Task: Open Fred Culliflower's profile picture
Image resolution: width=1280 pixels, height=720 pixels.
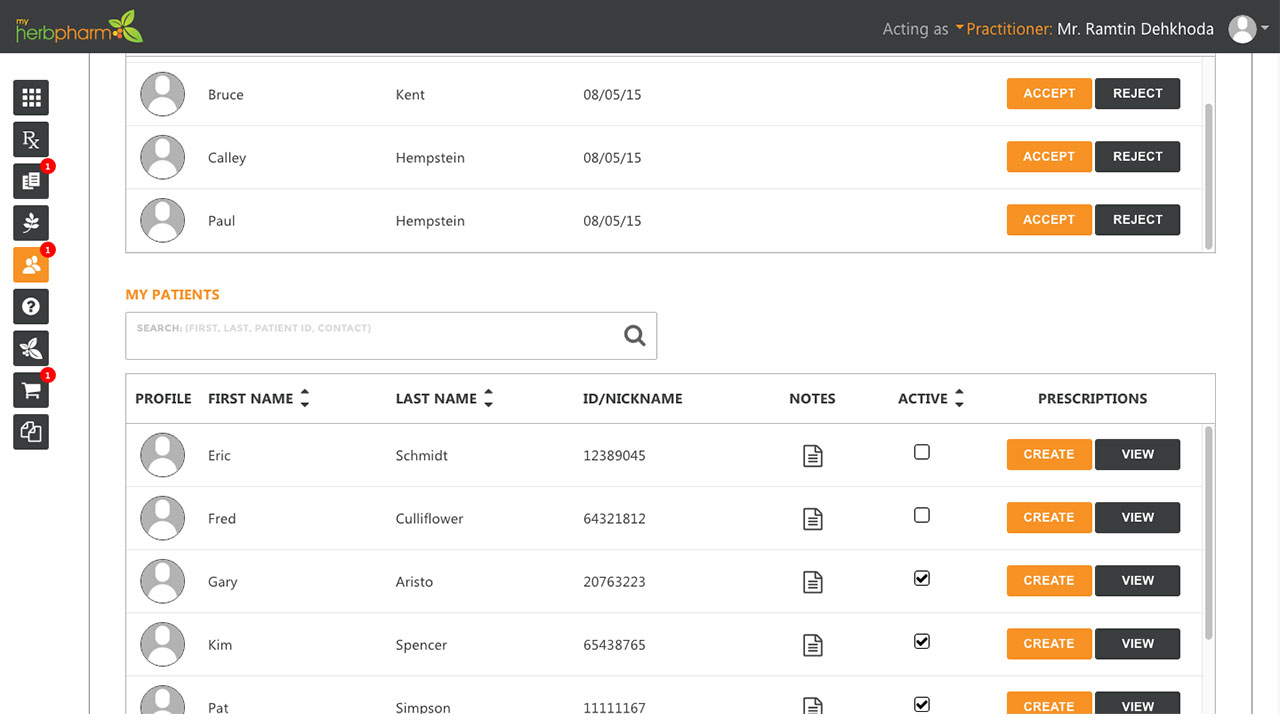Action: pyautogui.click(x=162, y=518)
